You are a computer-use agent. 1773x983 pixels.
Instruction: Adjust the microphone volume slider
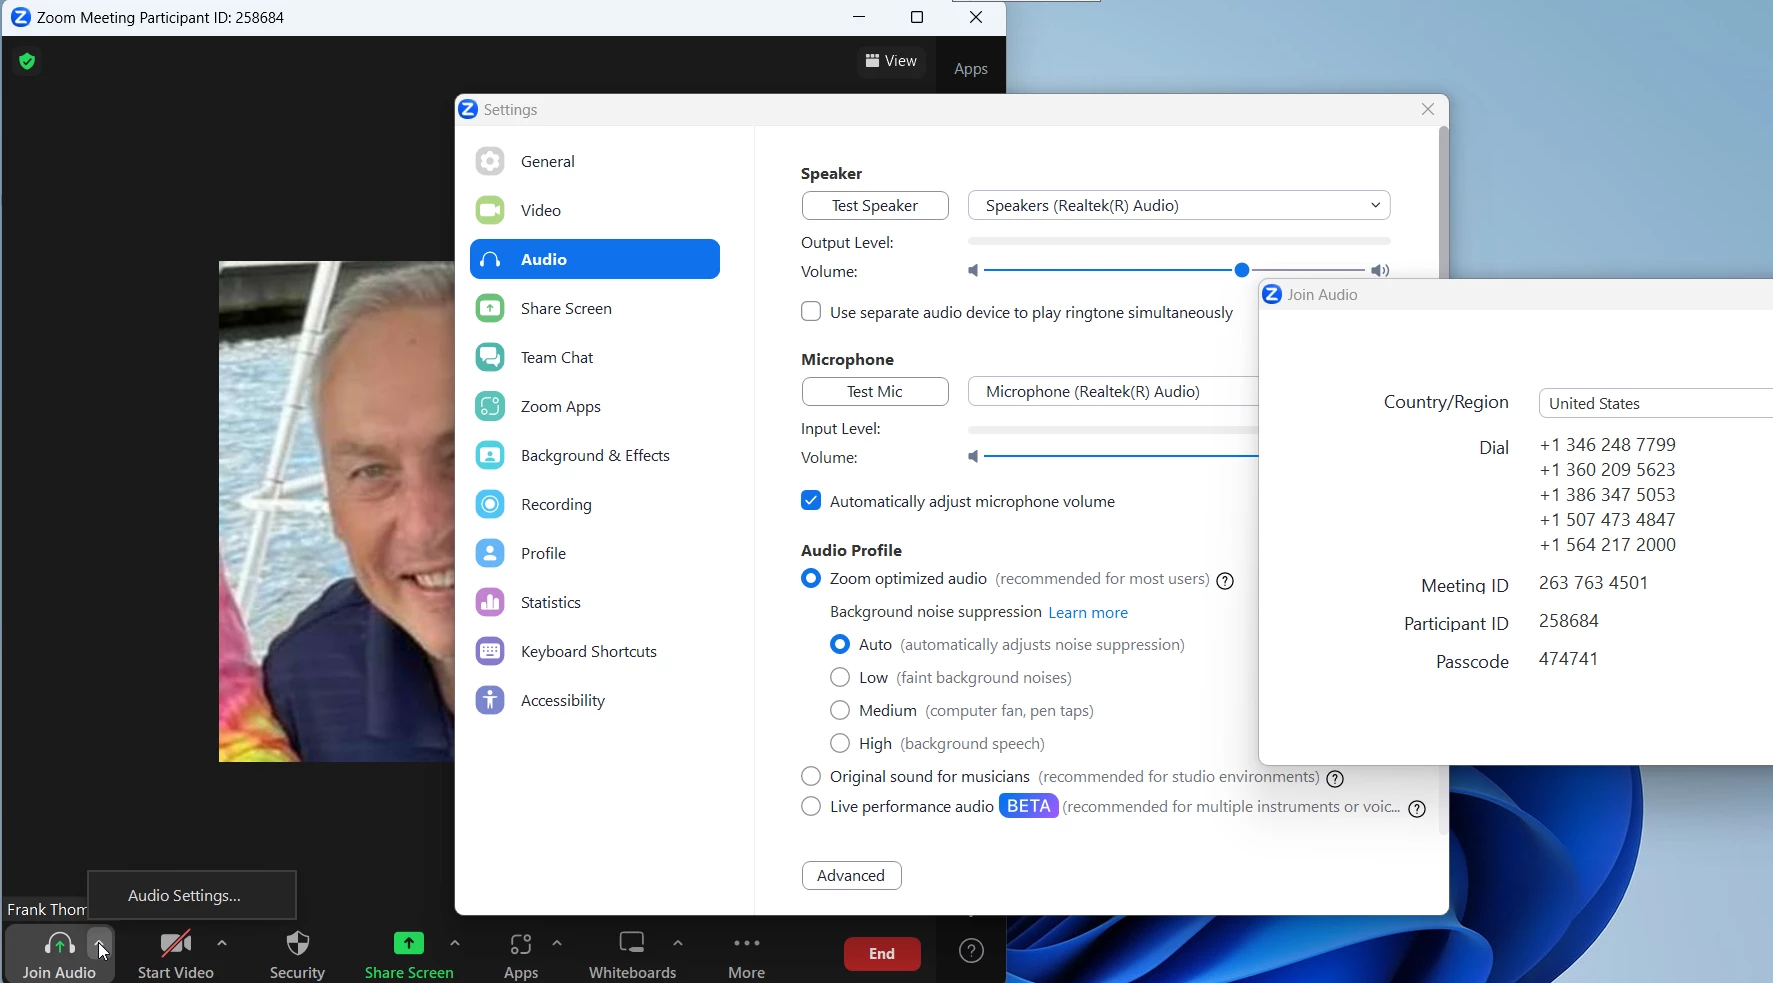(x=1121, y=457)
